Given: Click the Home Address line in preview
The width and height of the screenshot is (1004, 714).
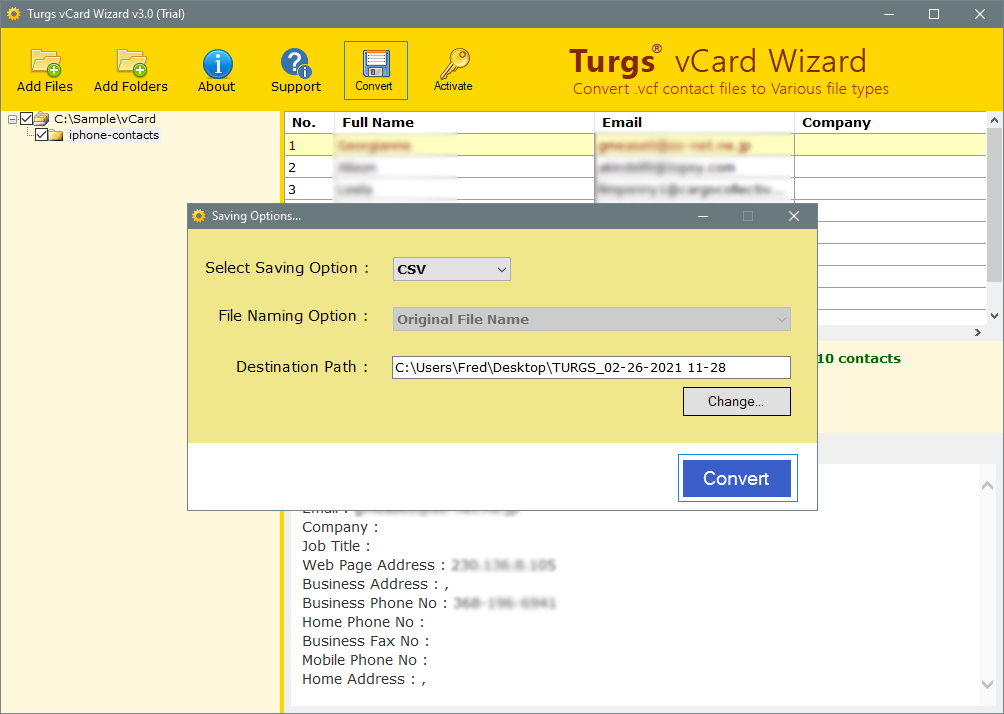Looking at the screenshot, I should click(364, 679).
